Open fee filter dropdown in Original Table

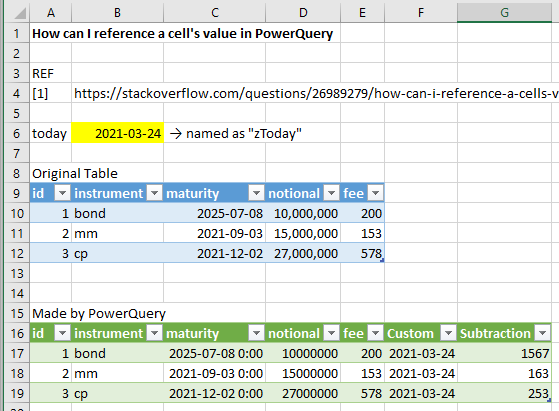click(375, 193)
